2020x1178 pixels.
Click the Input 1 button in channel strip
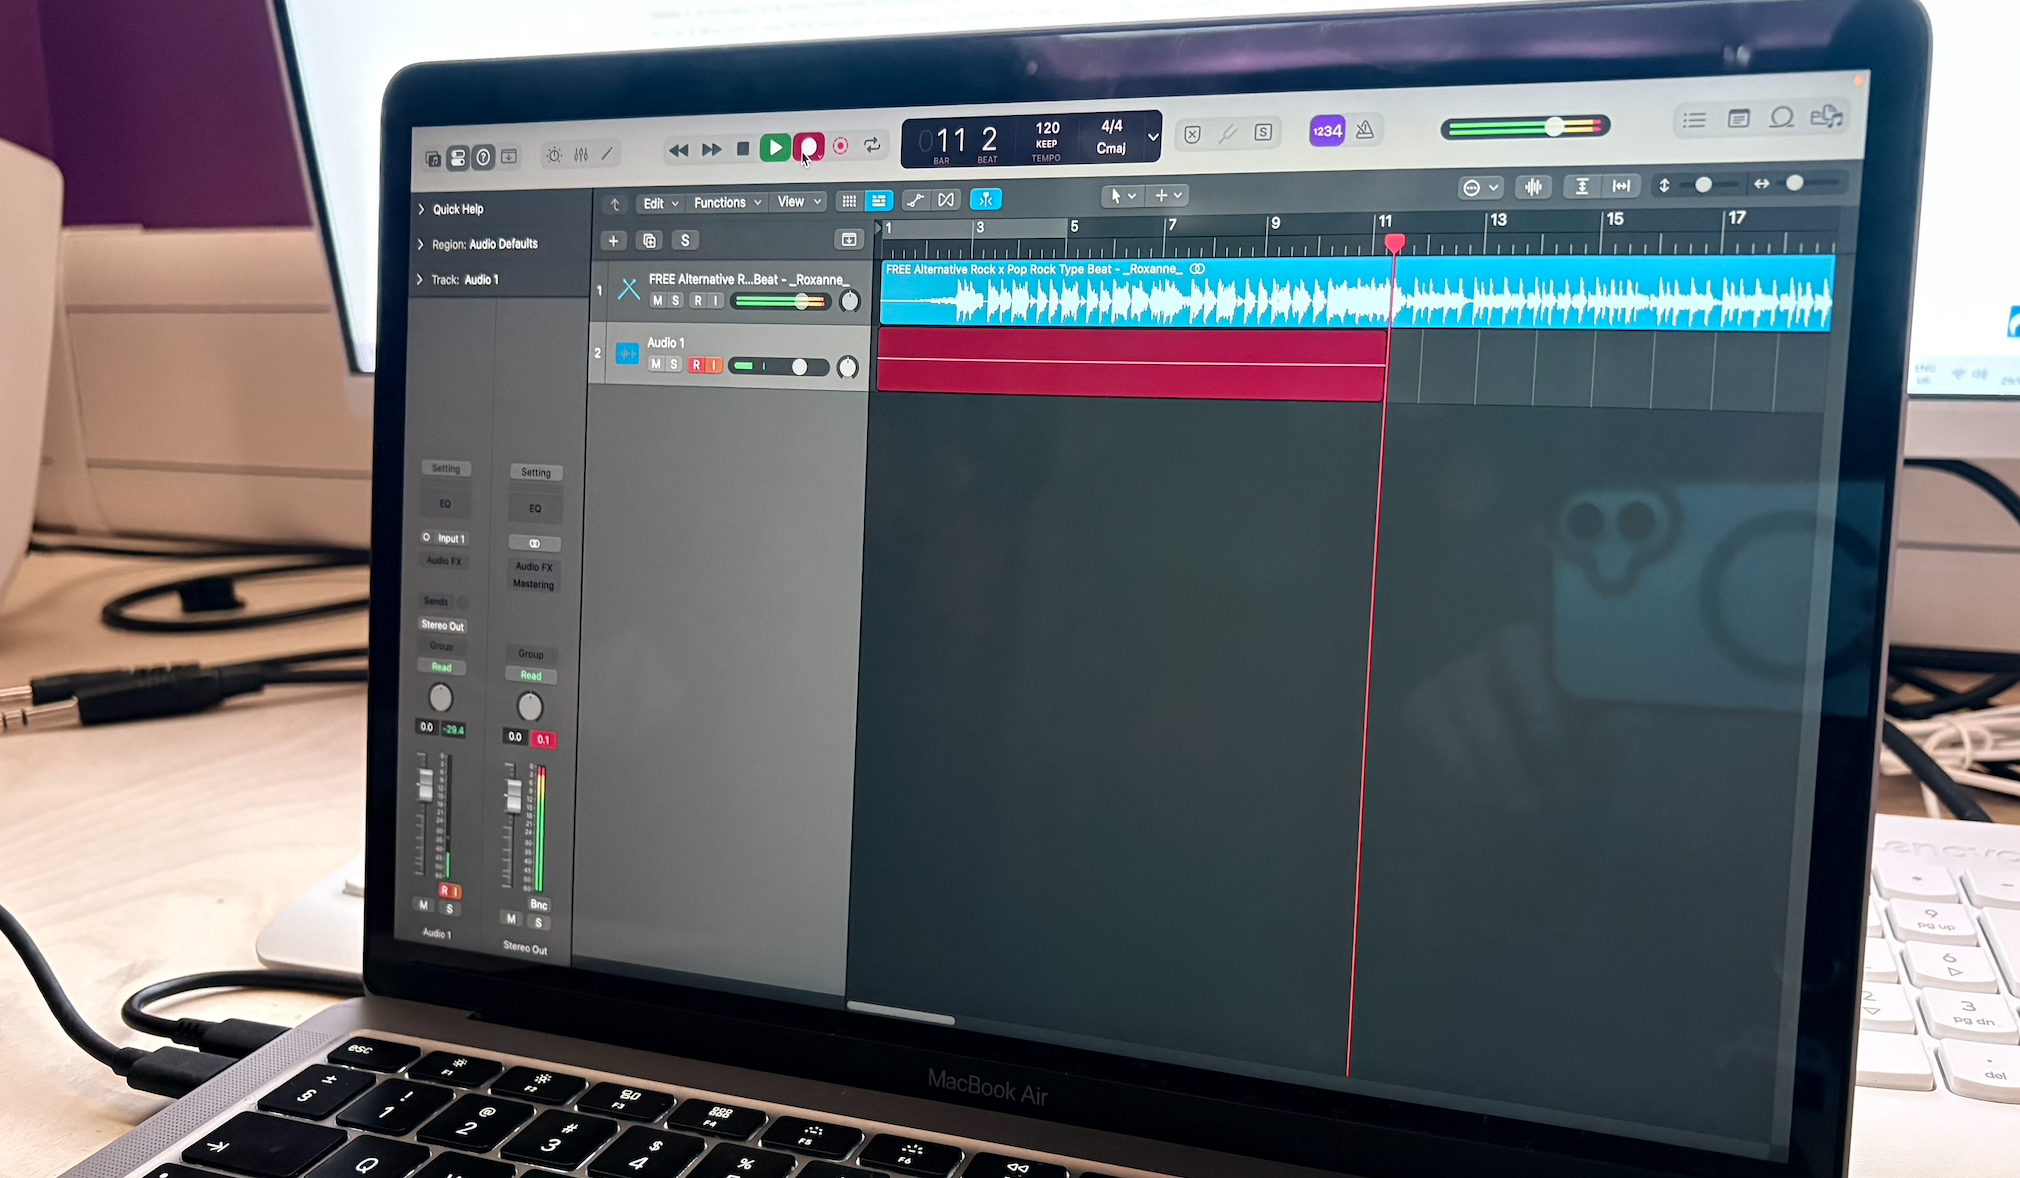click(x=450, y=538)
